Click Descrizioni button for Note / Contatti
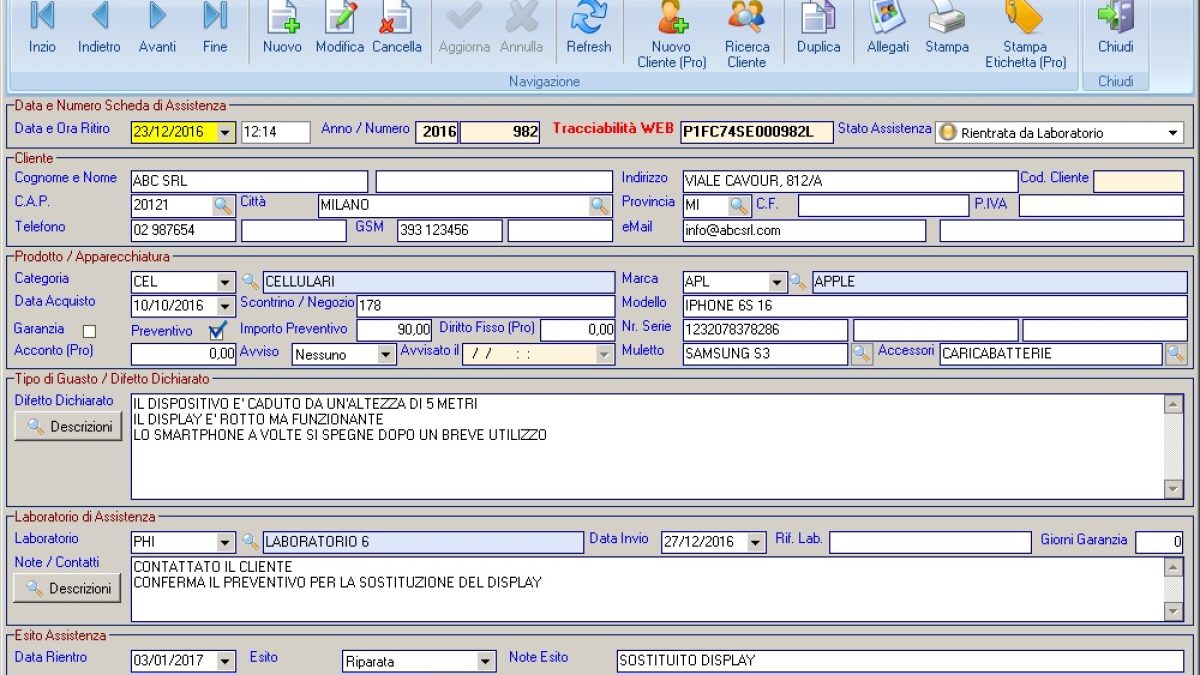Screen dimensions: 1200x675 67,588
